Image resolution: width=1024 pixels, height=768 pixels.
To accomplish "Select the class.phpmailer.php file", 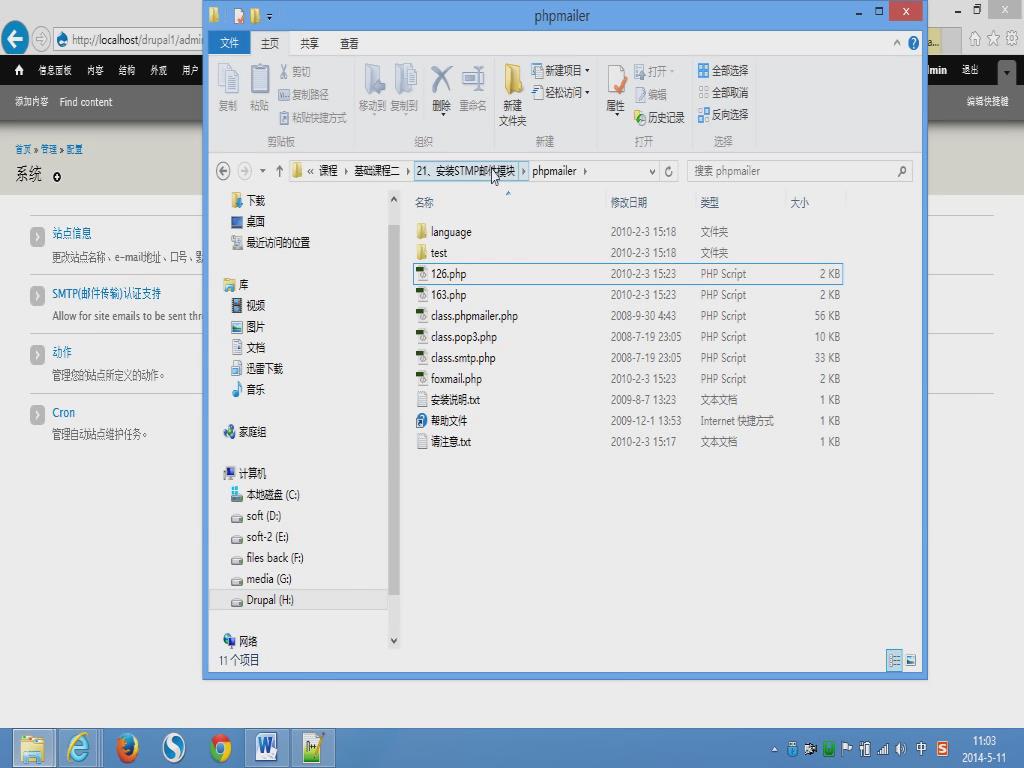I will point(474,316).
